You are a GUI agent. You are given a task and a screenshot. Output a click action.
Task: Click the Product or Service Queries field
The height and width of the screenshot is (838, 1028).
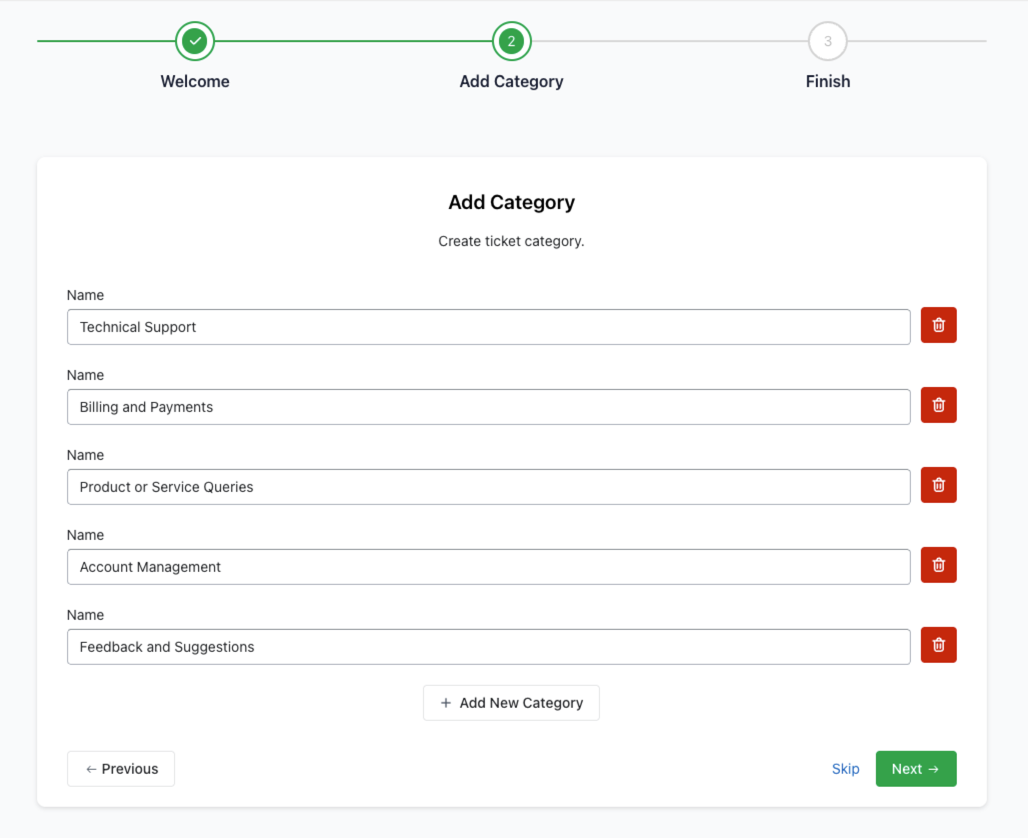pyautogui.click(x=488, y=487)
